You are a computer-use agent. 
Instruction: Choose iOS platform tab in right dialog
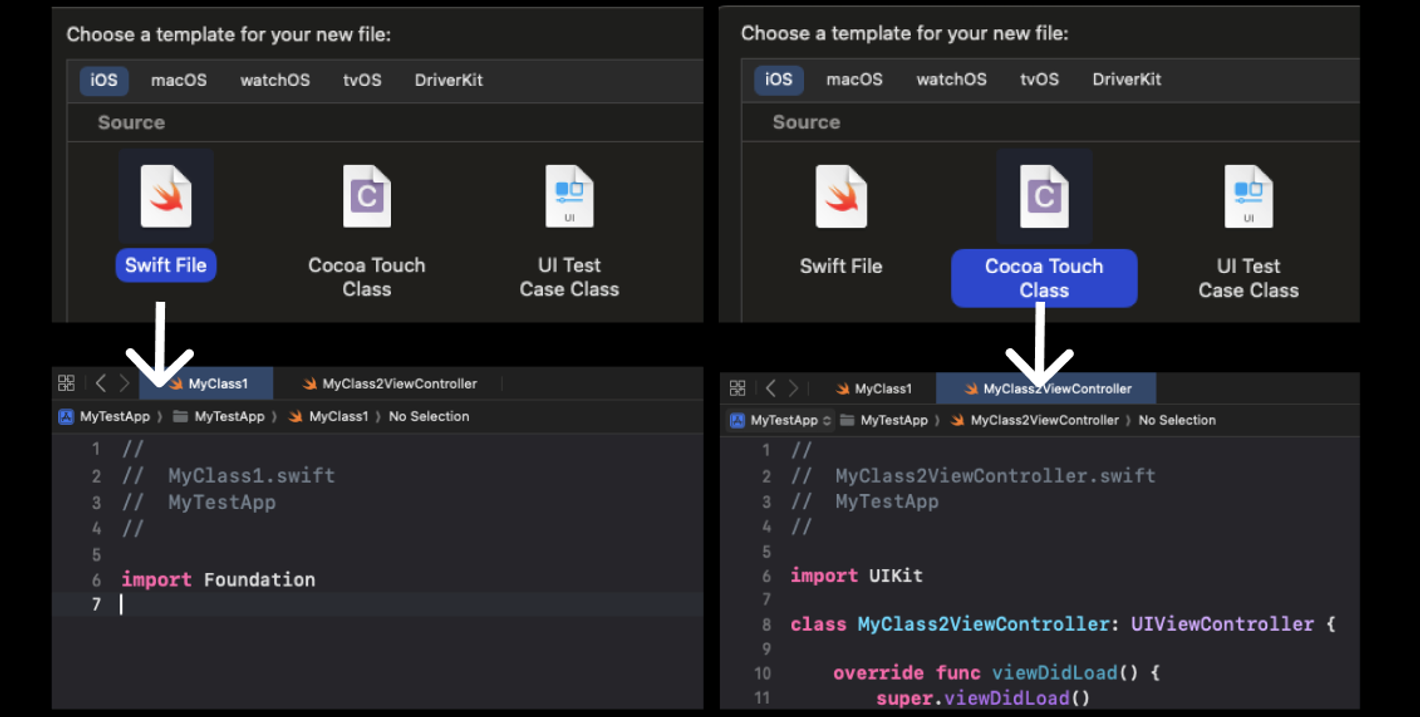tap(779, 79)
